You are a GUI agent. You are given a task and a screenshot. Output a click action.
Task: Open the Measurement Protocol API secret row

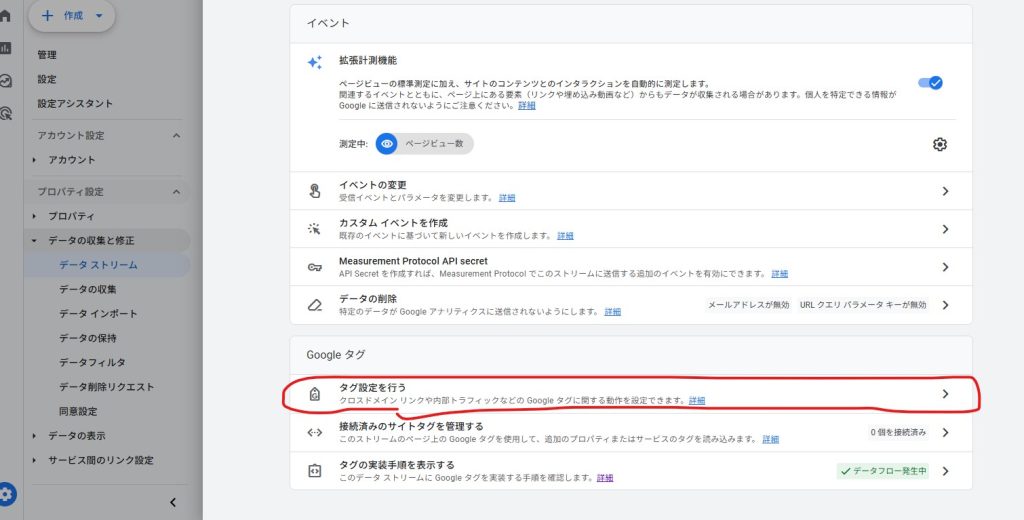[x=630, y=267]
